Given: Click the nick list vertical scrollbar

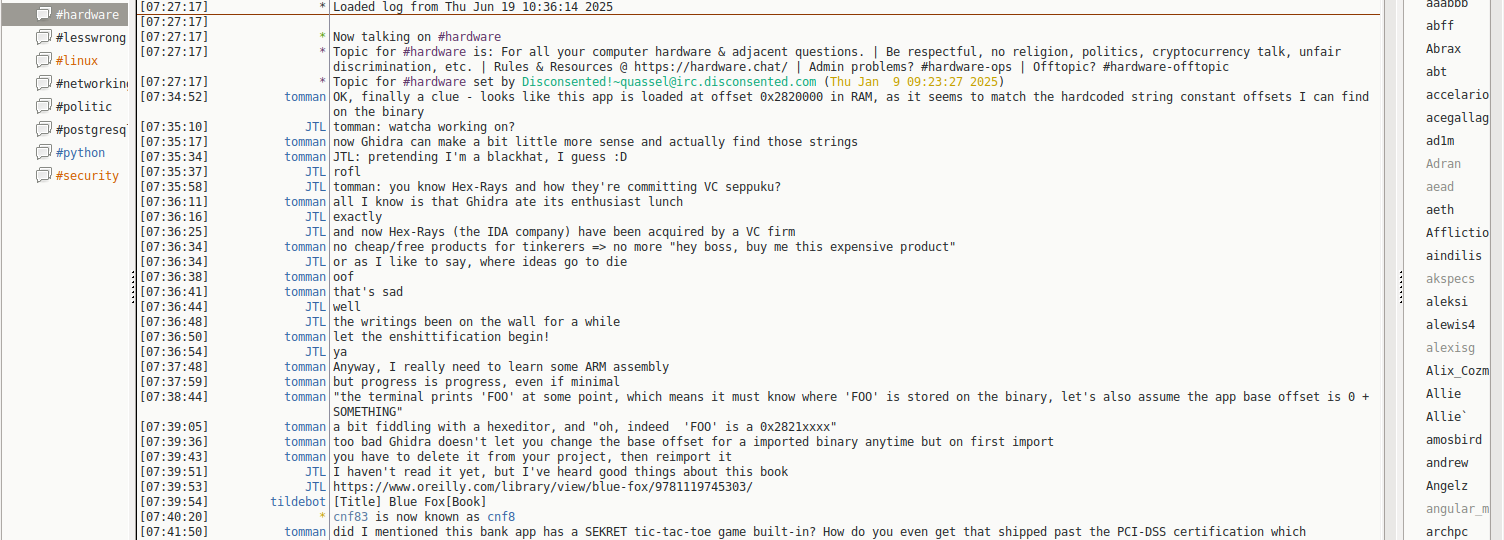Looking at the screenshot, I should (1497, 270).
